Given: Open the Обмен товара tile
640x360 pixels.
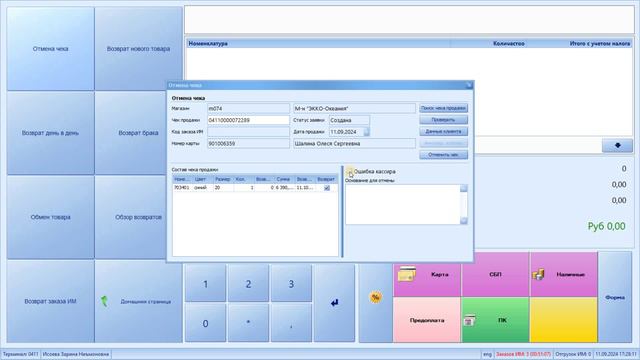Looking at the screenshot, I should [x=50, y=217].
